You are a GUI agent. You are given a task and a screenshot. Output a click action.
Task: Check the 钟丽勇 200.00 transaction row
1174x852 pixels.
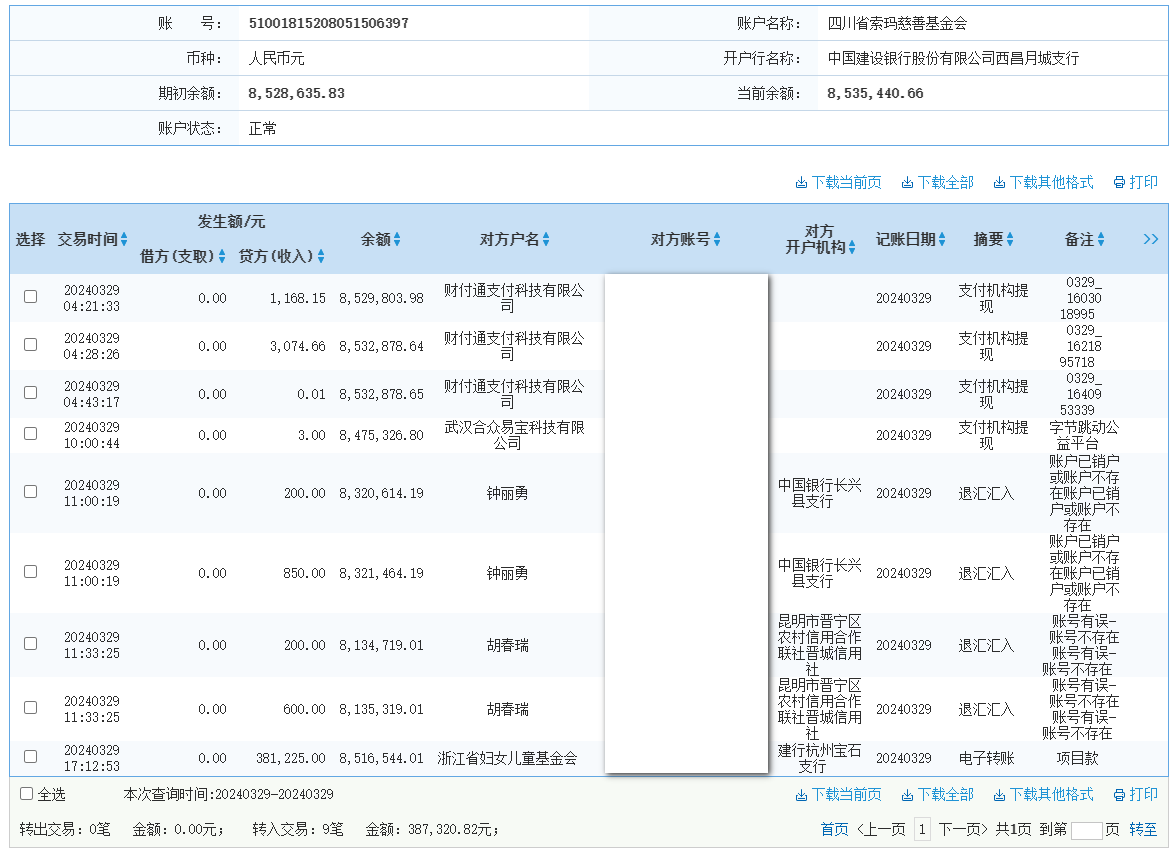[31, 491]
